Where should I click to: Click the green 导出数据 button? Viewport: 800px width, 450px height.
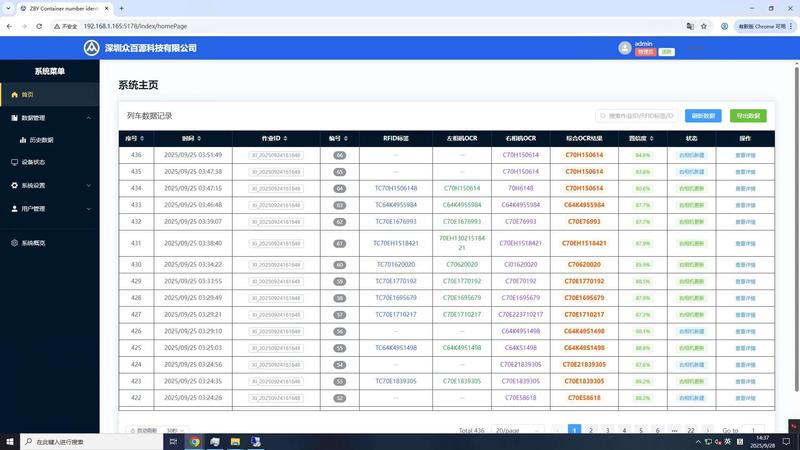tap(748, 116)
